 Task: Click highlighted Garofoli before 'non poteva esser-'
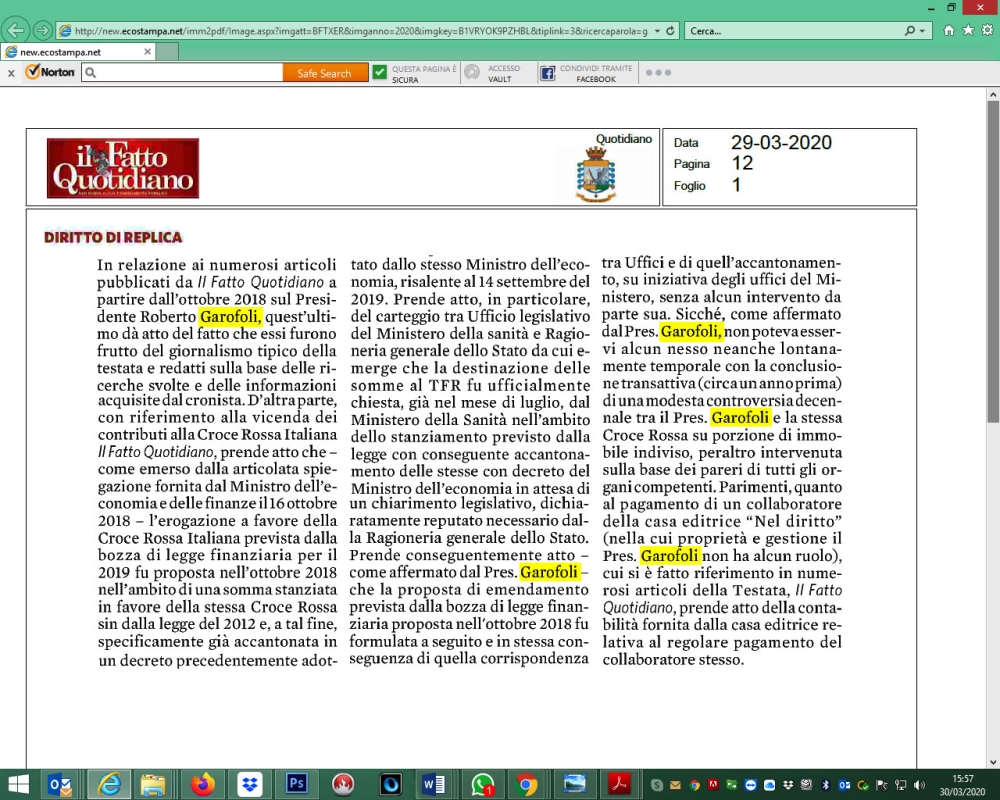coord(691,331)
